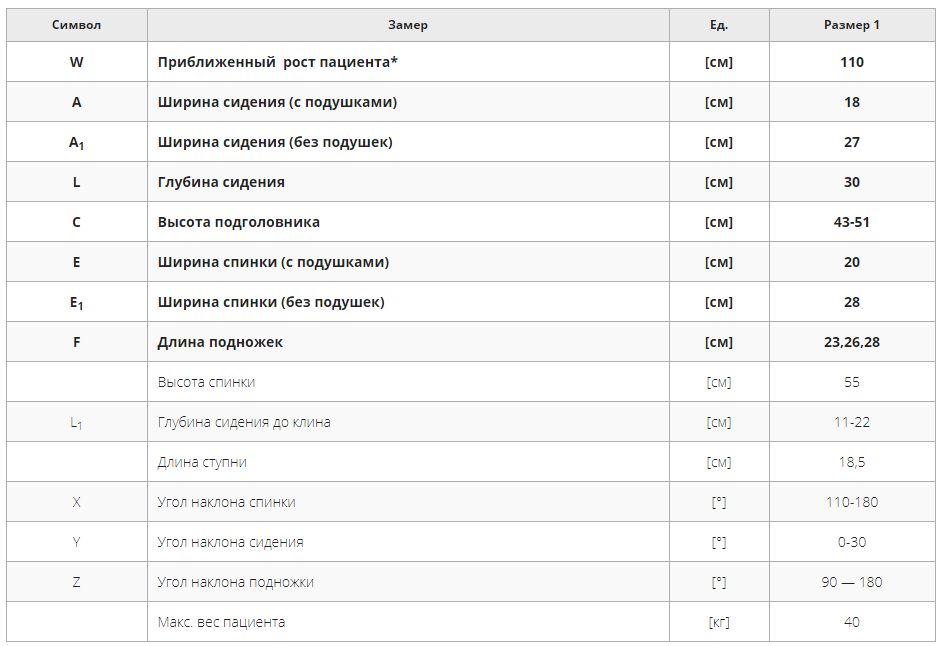
Task: Click the "Замер" column header
Action: coord(408,25)
